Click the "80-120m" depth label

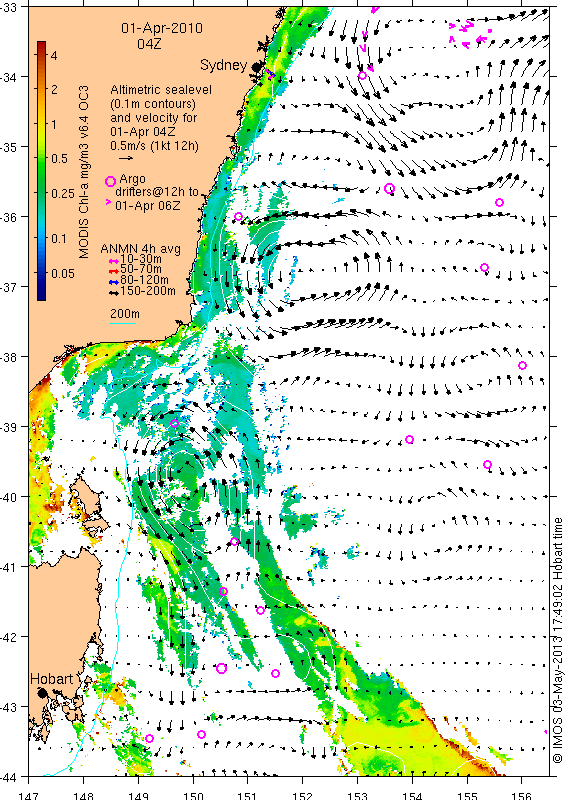point(144,280)
